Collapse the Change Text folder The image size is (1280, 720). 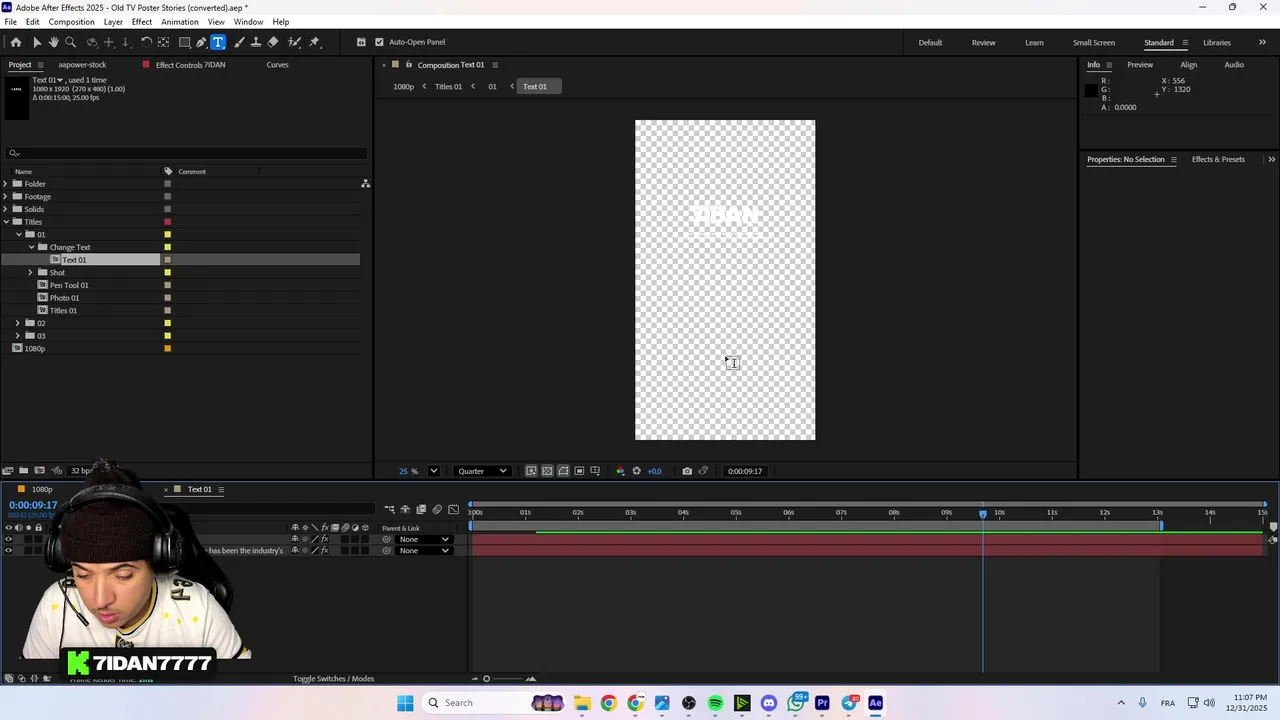(x=31, y=247)
